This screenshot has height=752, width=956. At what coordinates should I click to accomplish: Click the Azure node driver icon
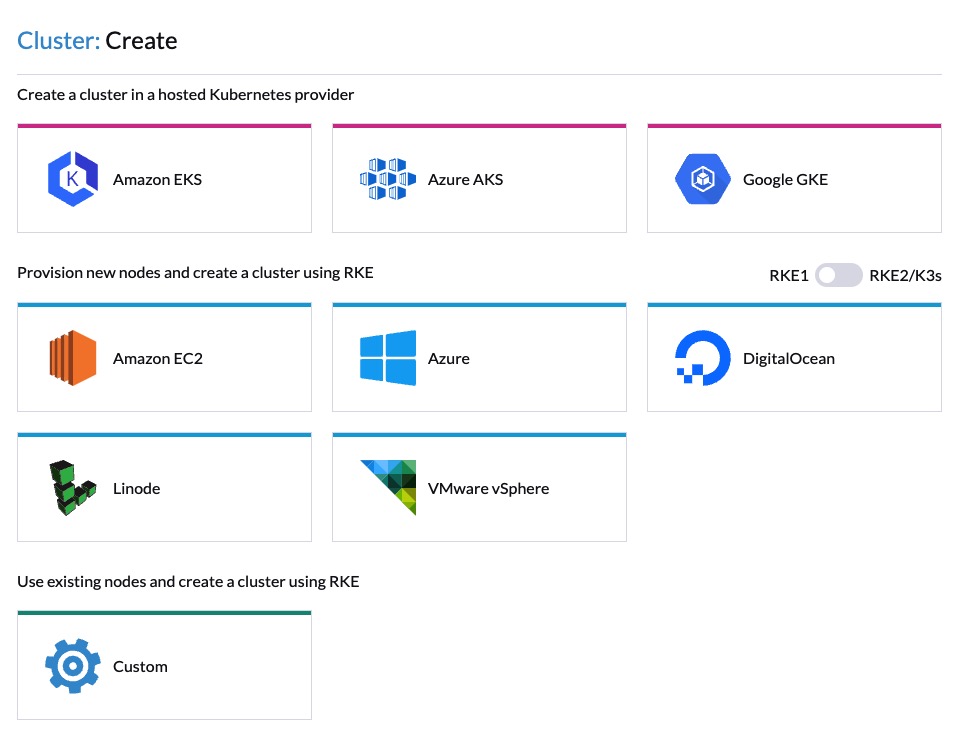coord(387,357)
